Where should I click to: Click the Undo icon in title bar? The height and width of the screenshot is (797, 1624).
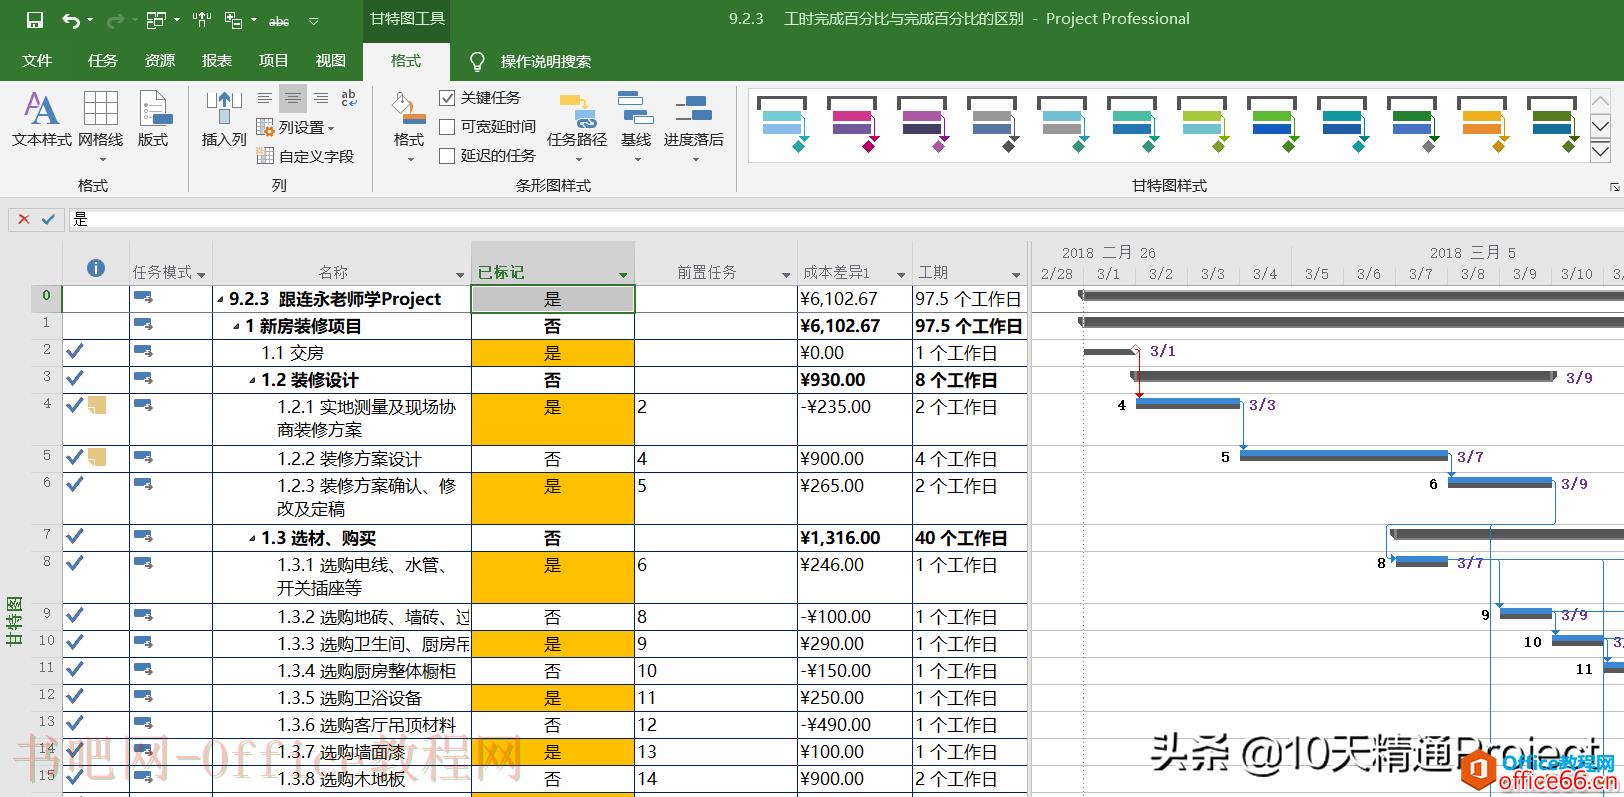(70, 19)
